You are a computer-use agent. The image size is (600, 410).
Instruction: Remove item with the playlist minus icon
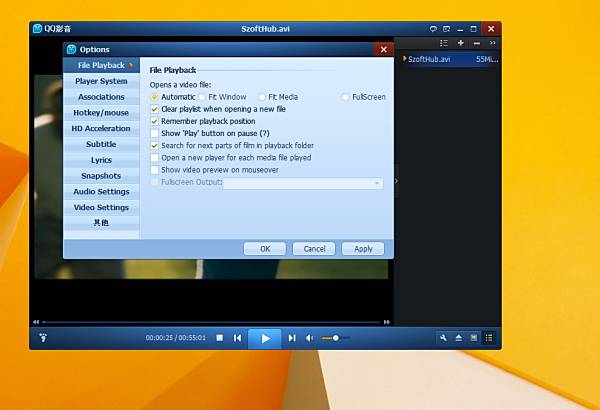click(x=477, y=43)
